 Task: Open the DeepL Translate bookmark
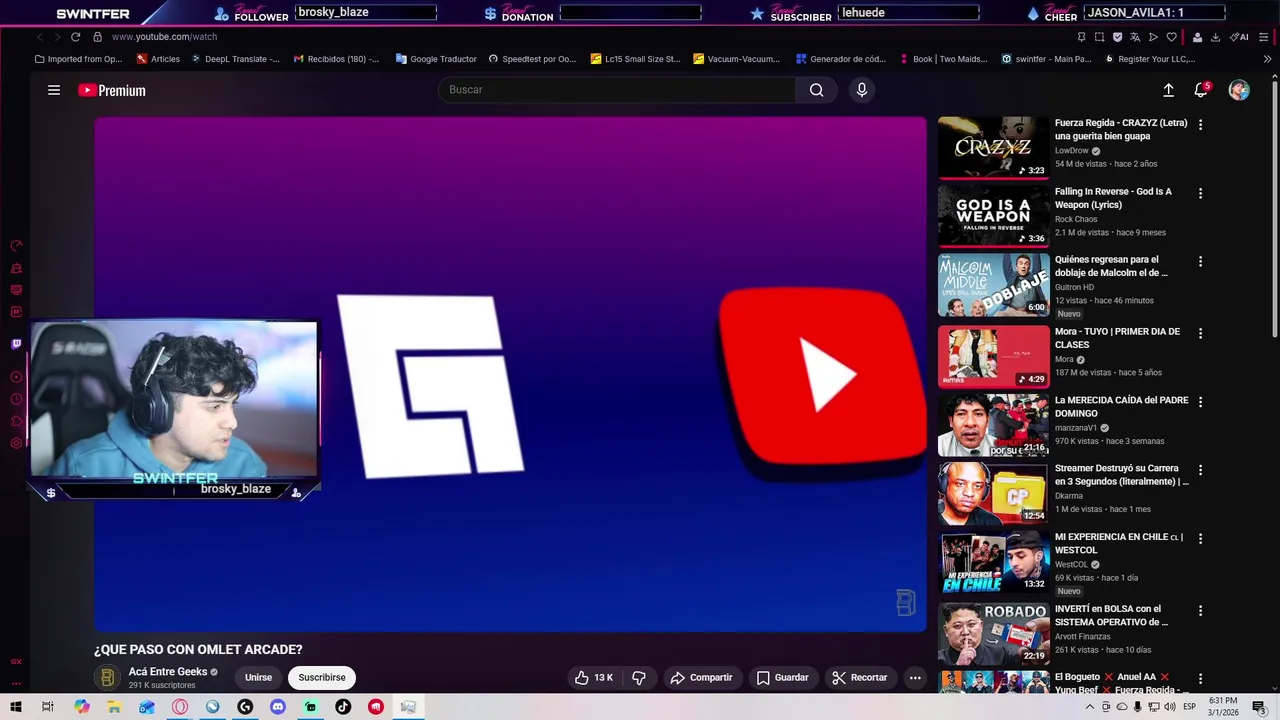[234, 59]
